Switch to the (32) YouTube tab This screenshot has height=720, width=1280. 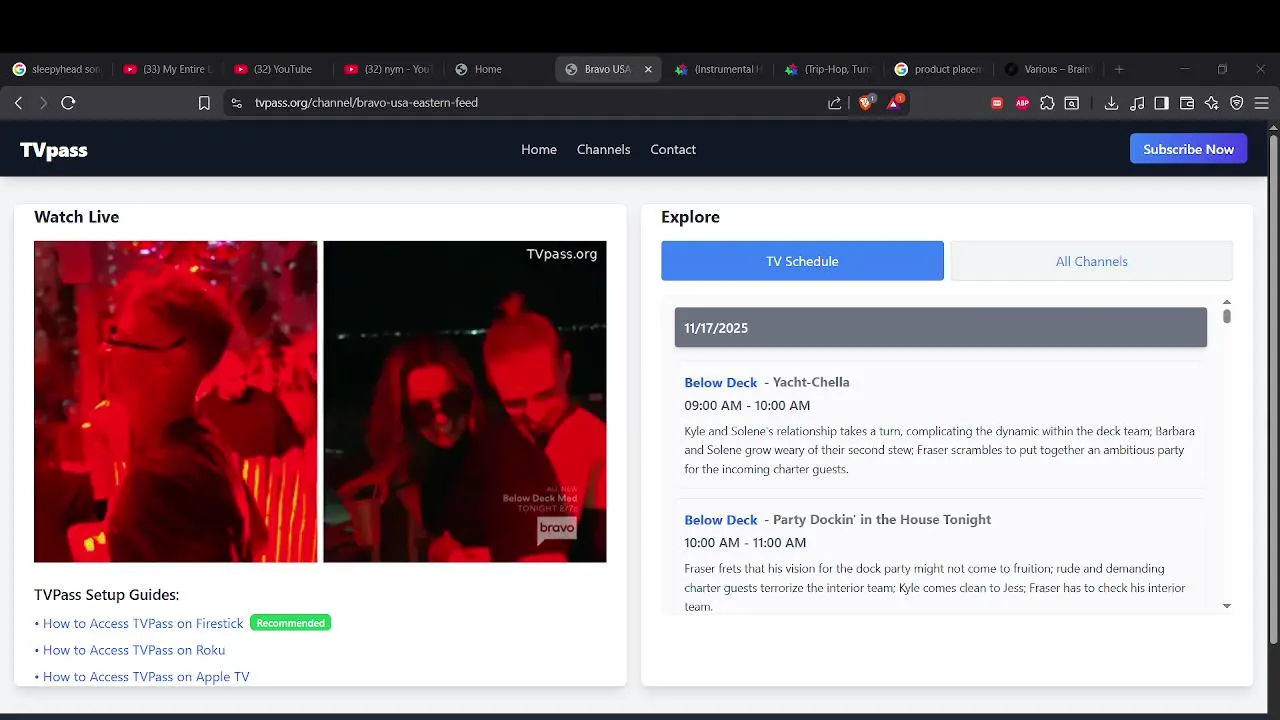tap(278, 69)
